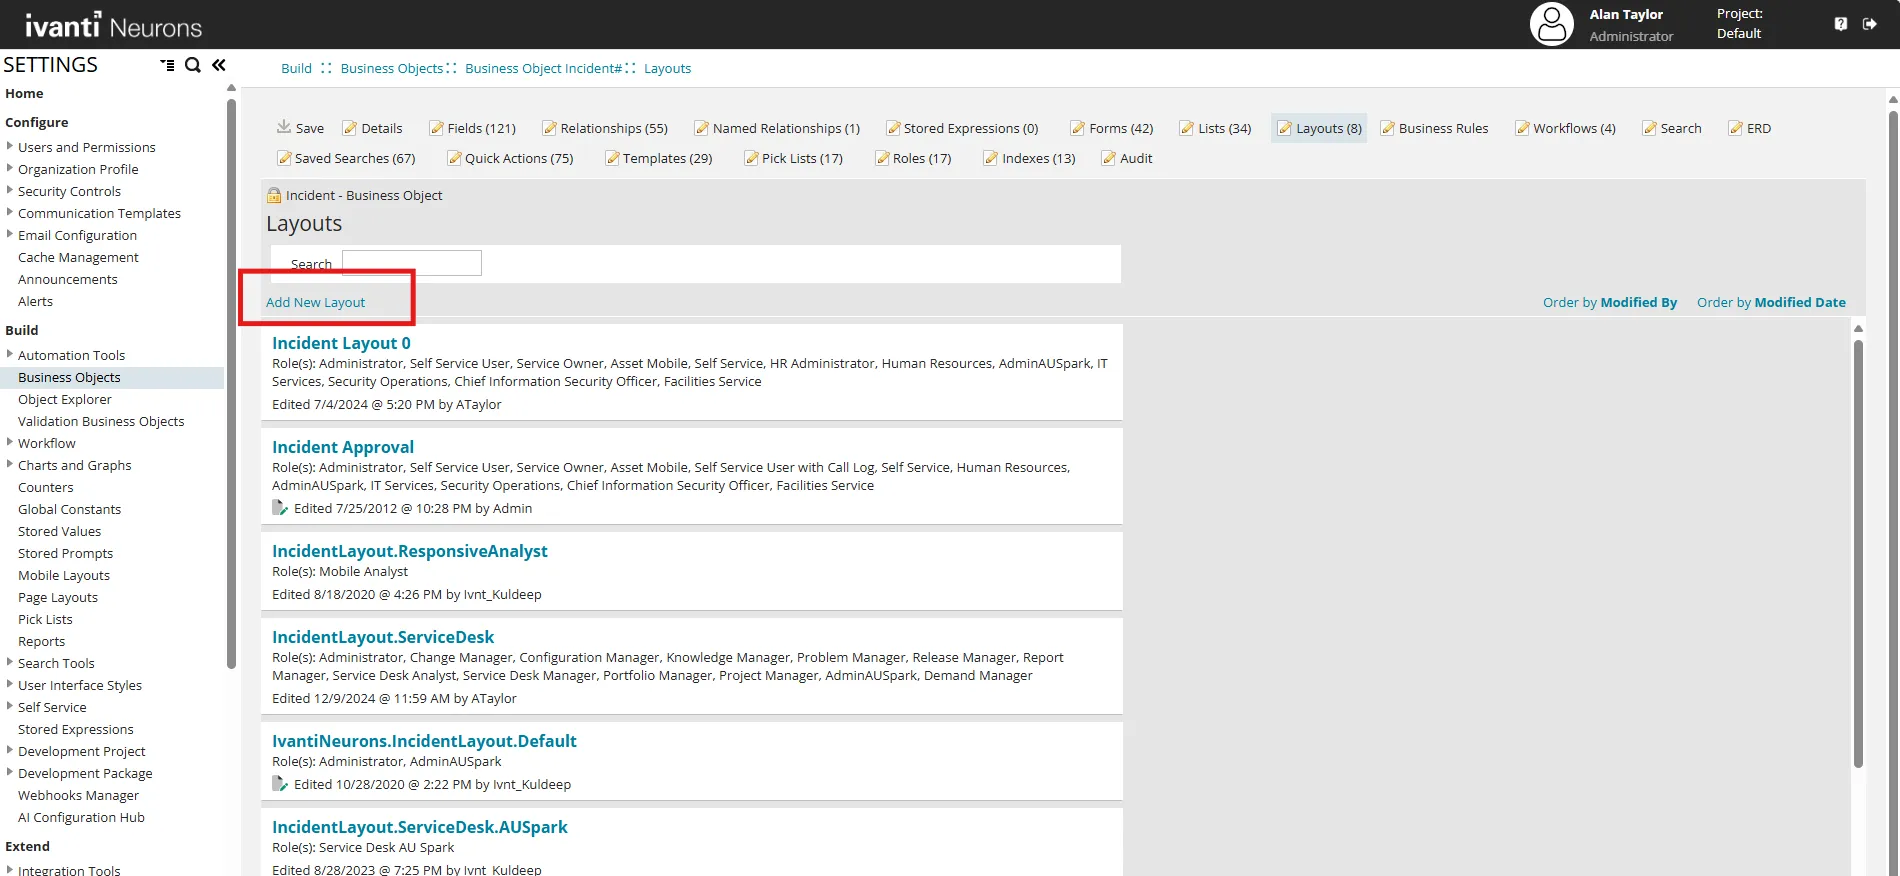The image size is (1900, 876).
Task: Select Object Explorer in the sidebar
Action: 65,399
